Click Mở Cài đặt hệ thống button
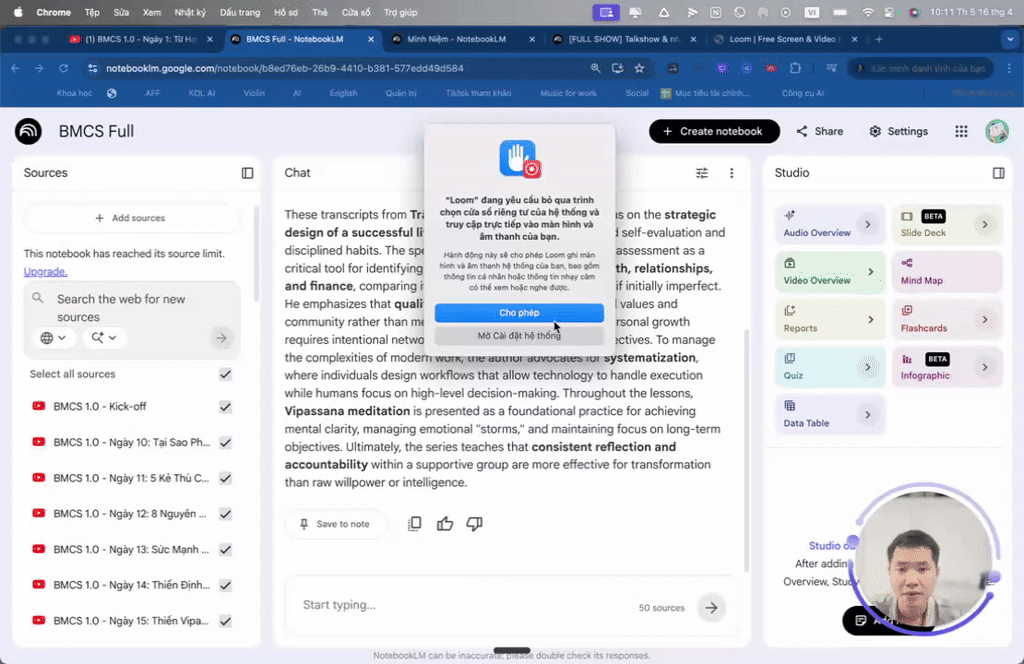 pos(519,336)
